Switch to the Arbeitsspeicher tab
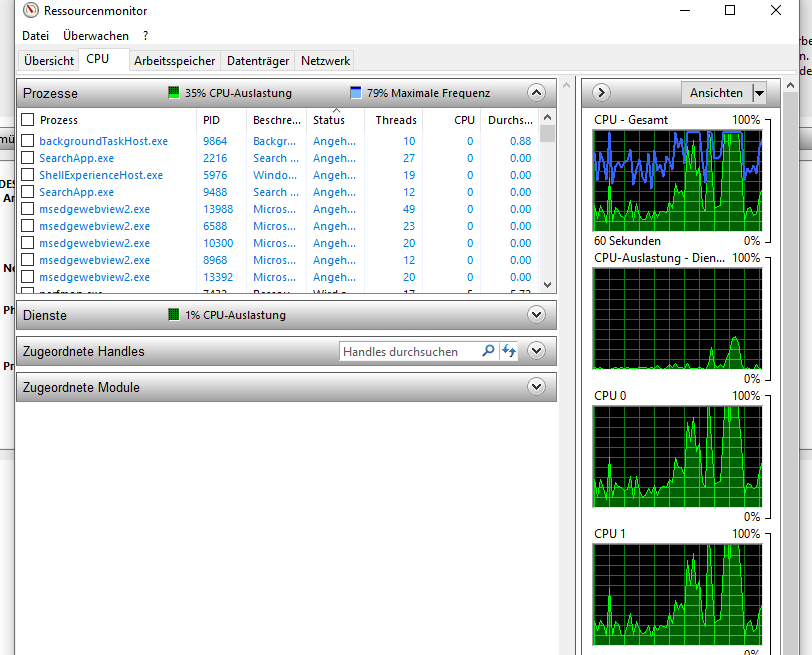 175,61
